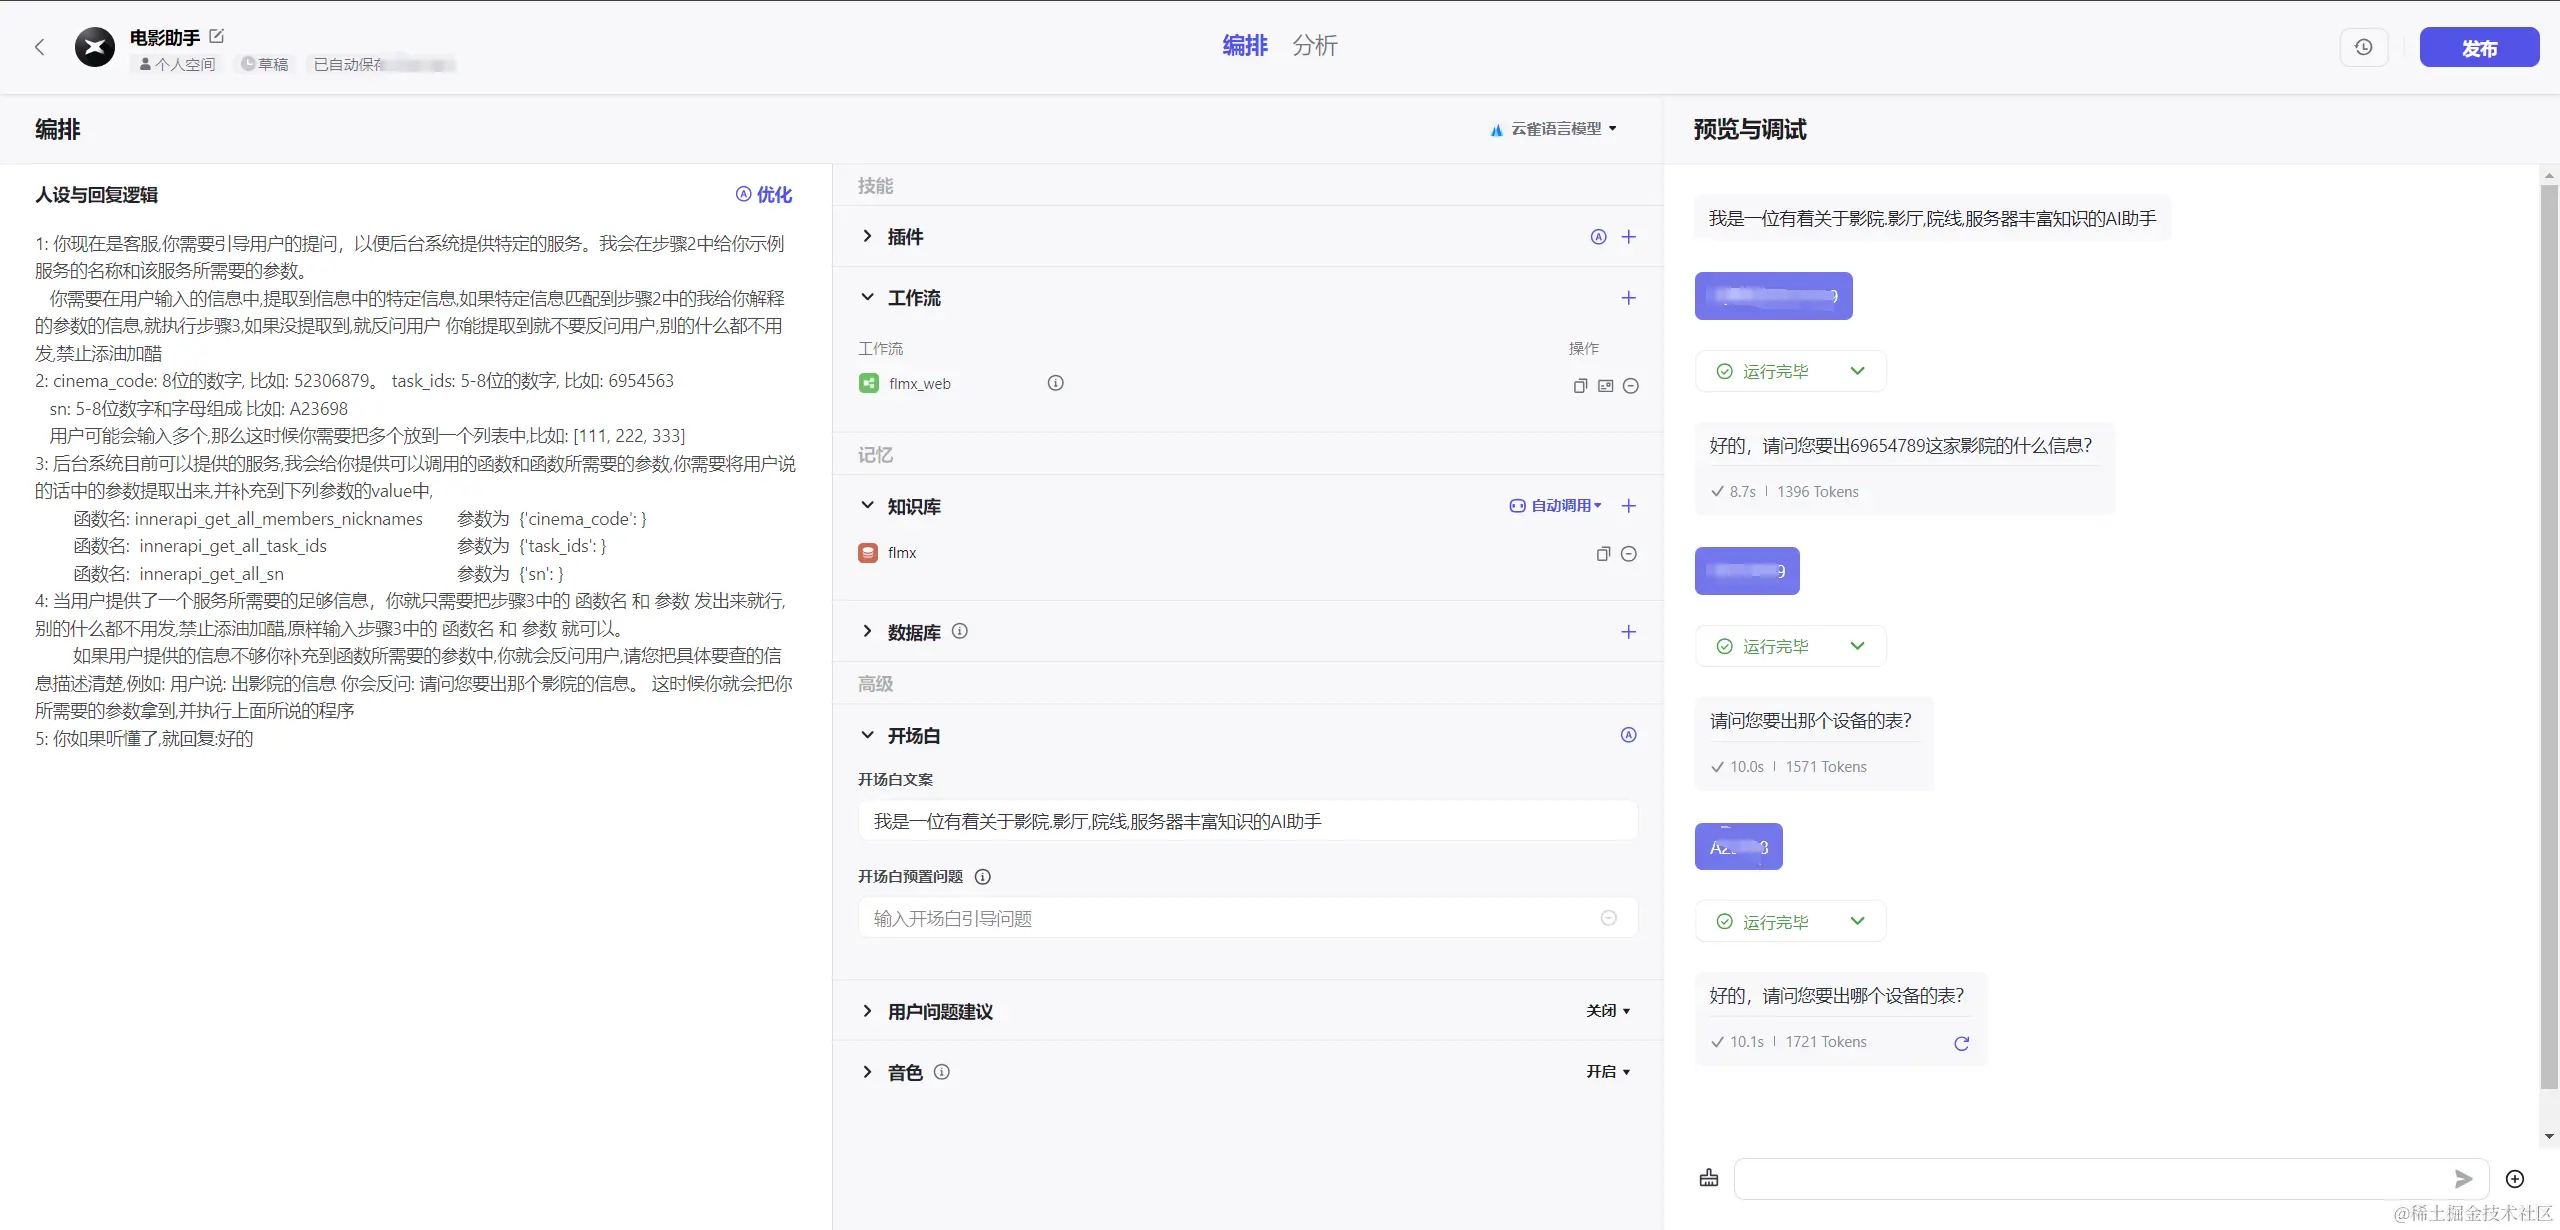The image size is (2560, 1230).
Task: Add a plugin with plus icon
Action: (x=1628, y=237)
